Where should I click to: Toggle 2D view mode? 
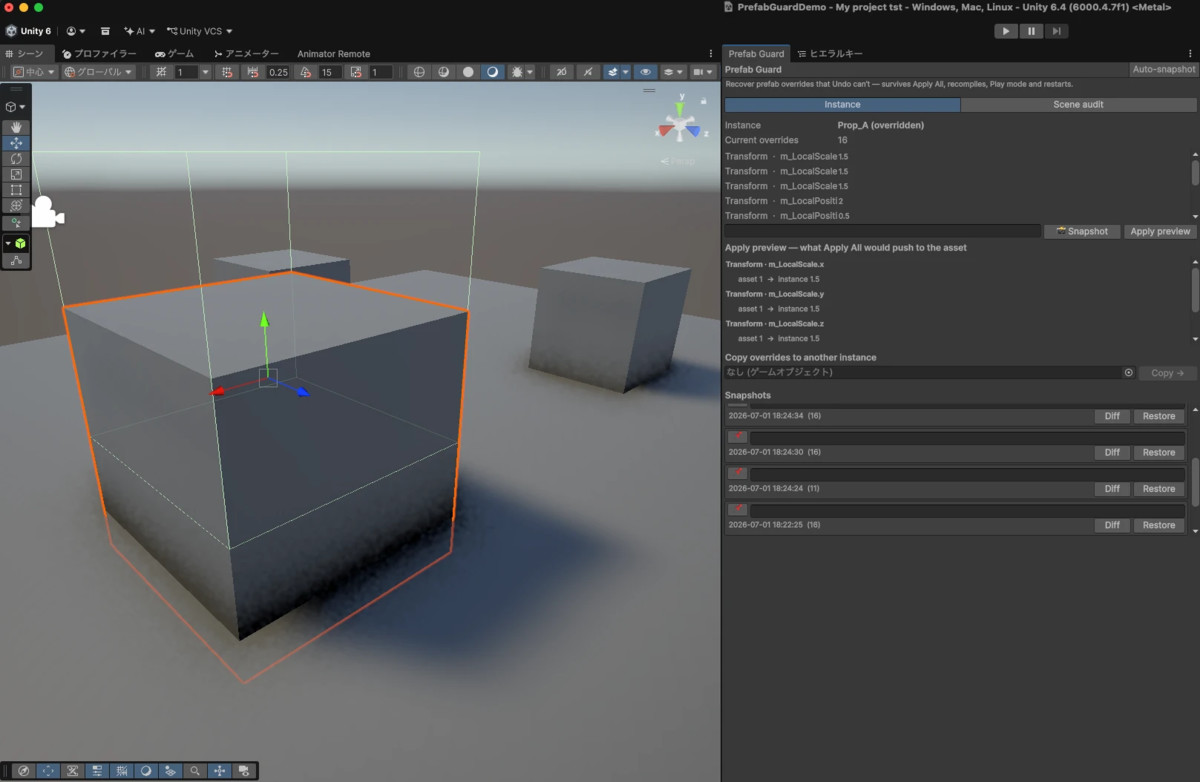click(562, 72)
